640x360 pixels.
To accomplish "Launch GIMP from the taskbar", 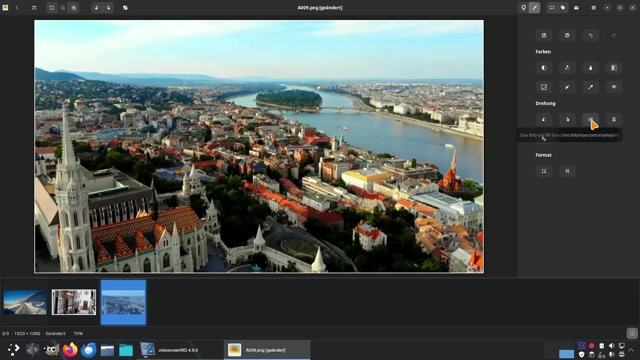I will [51, 350].
